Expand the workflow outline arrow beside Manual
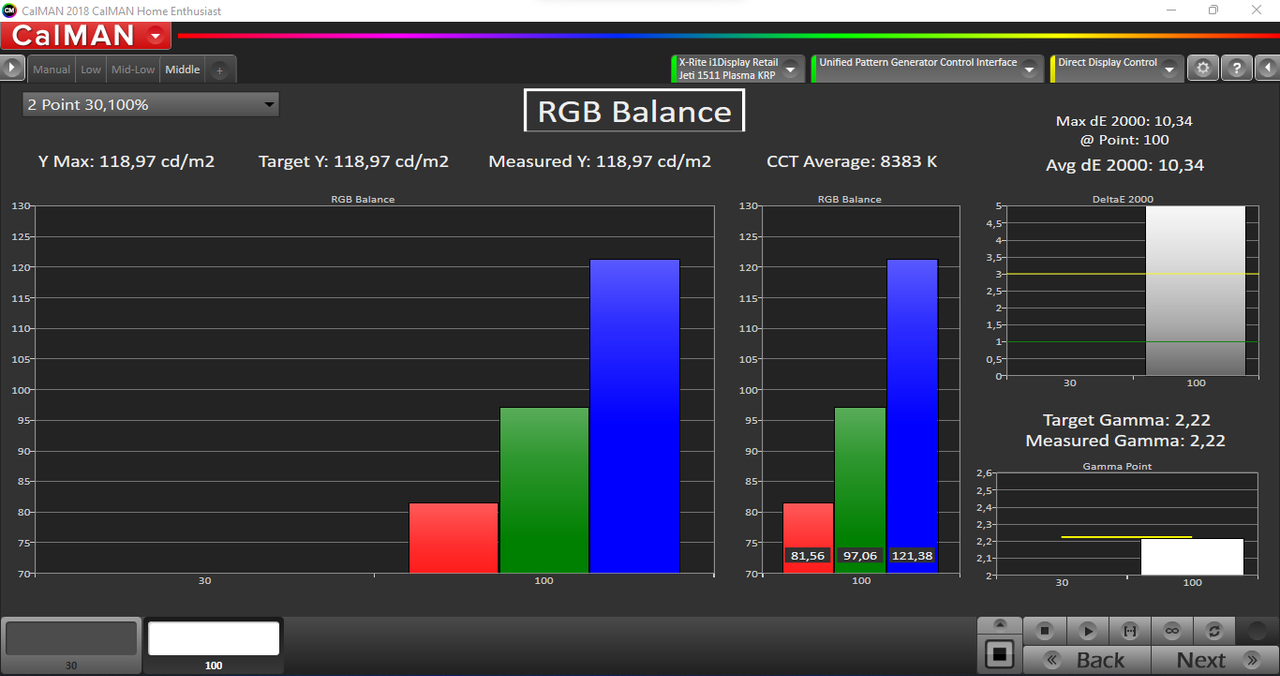 click(x=12, y=68)
